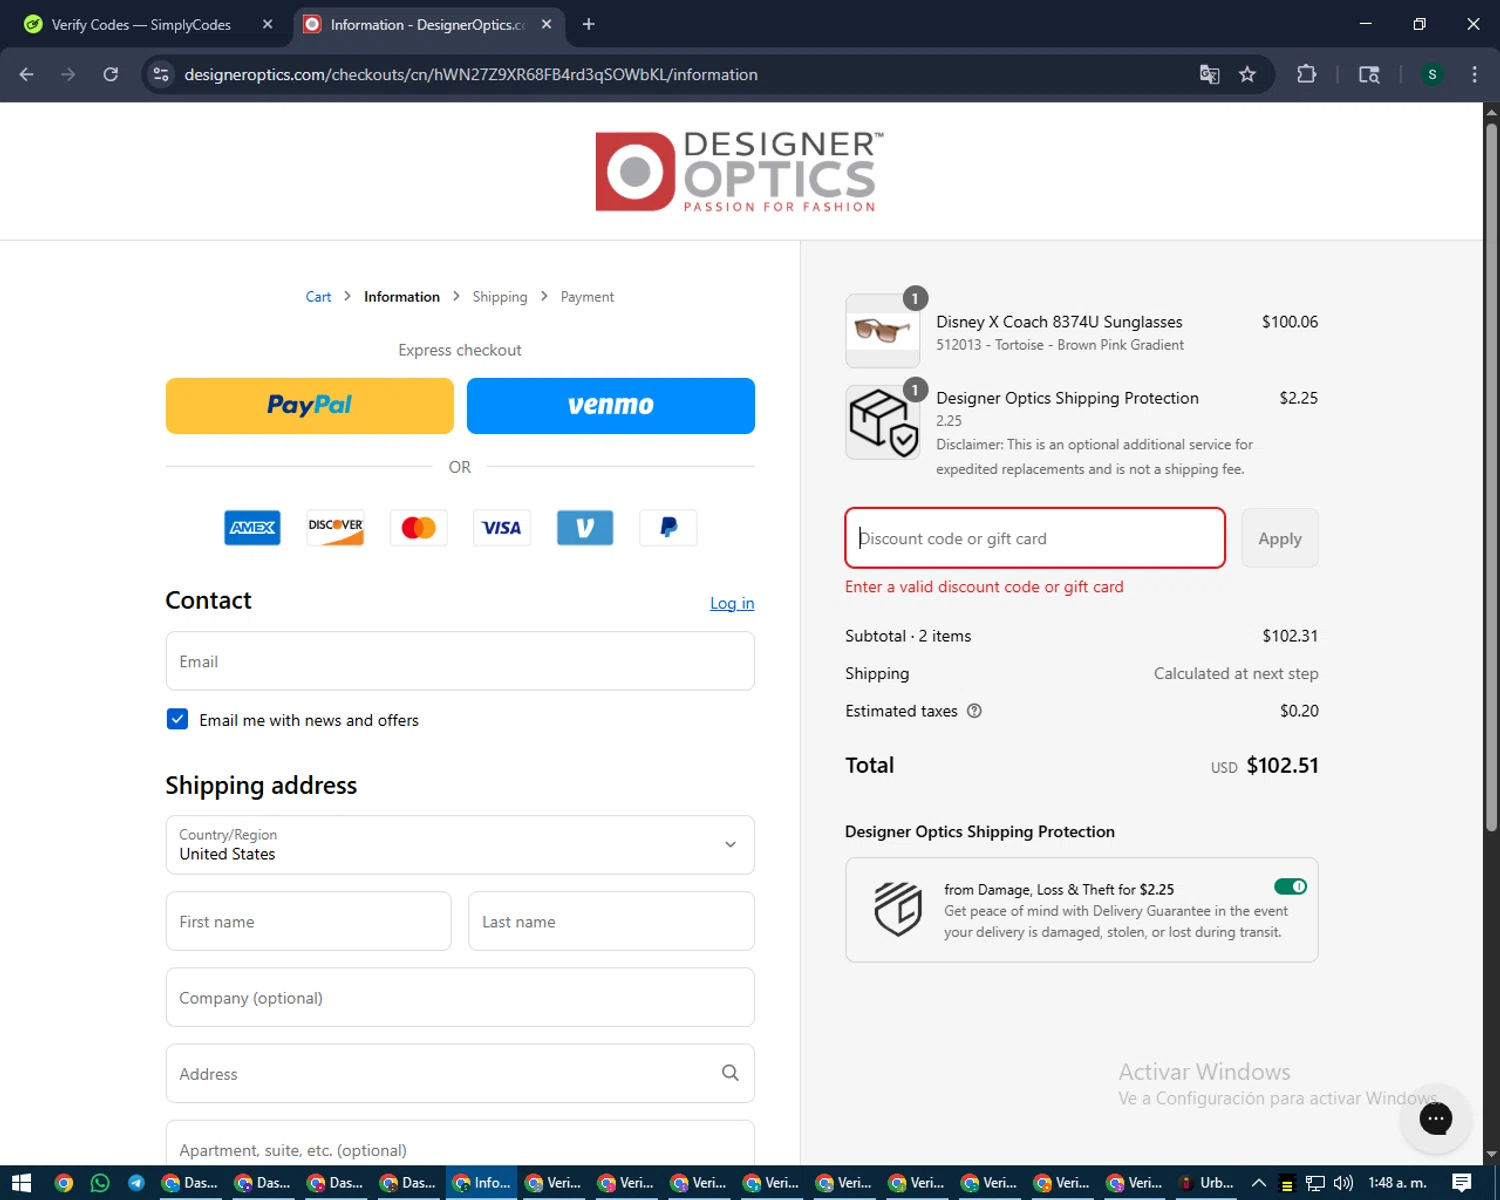Click the Disney X Coach 8374U Sunglasses title

tap(1059, 322)
